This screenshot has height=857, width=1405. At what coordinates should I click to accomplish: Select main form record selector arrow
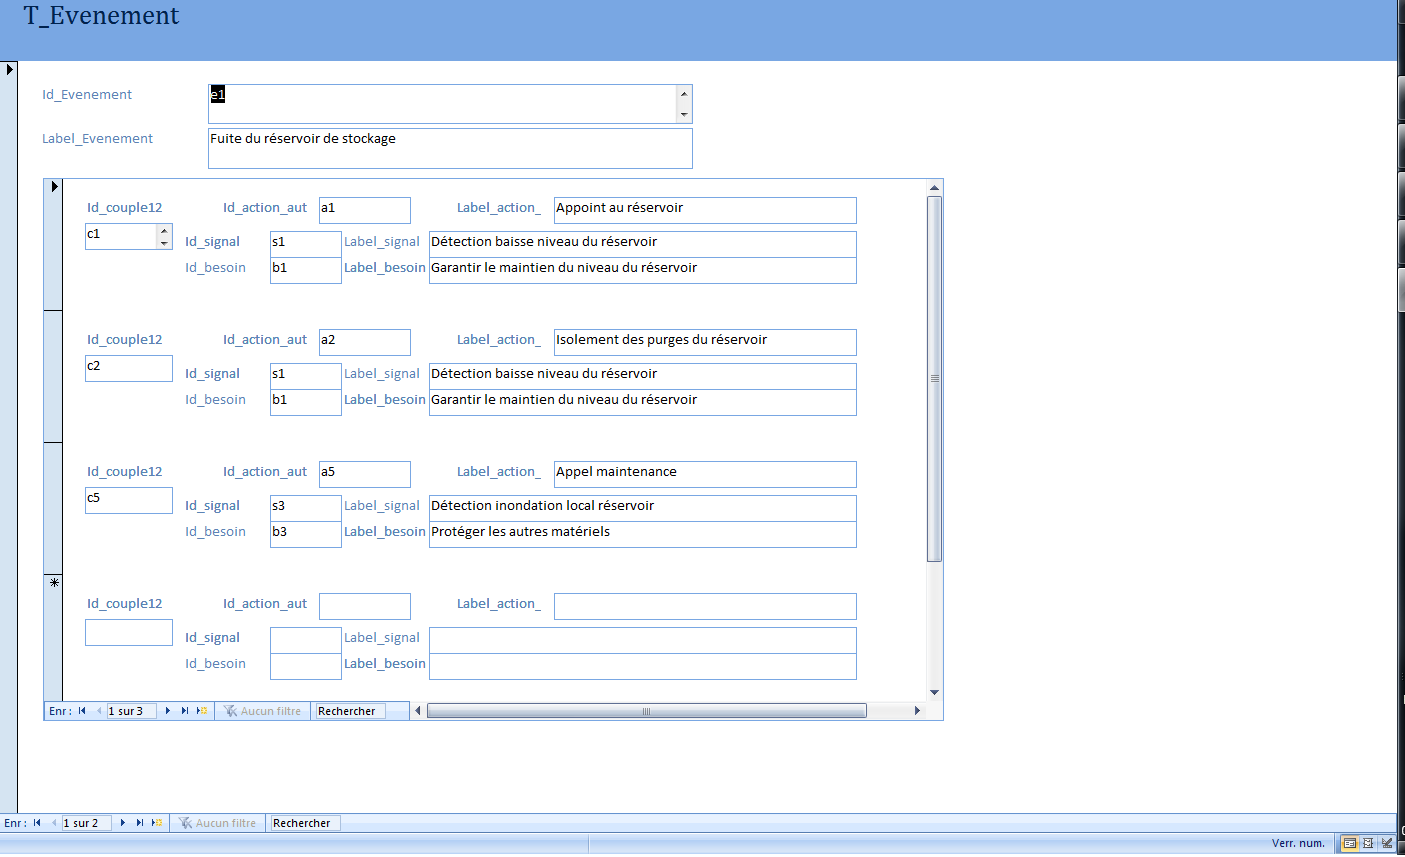tap(9, 70)
